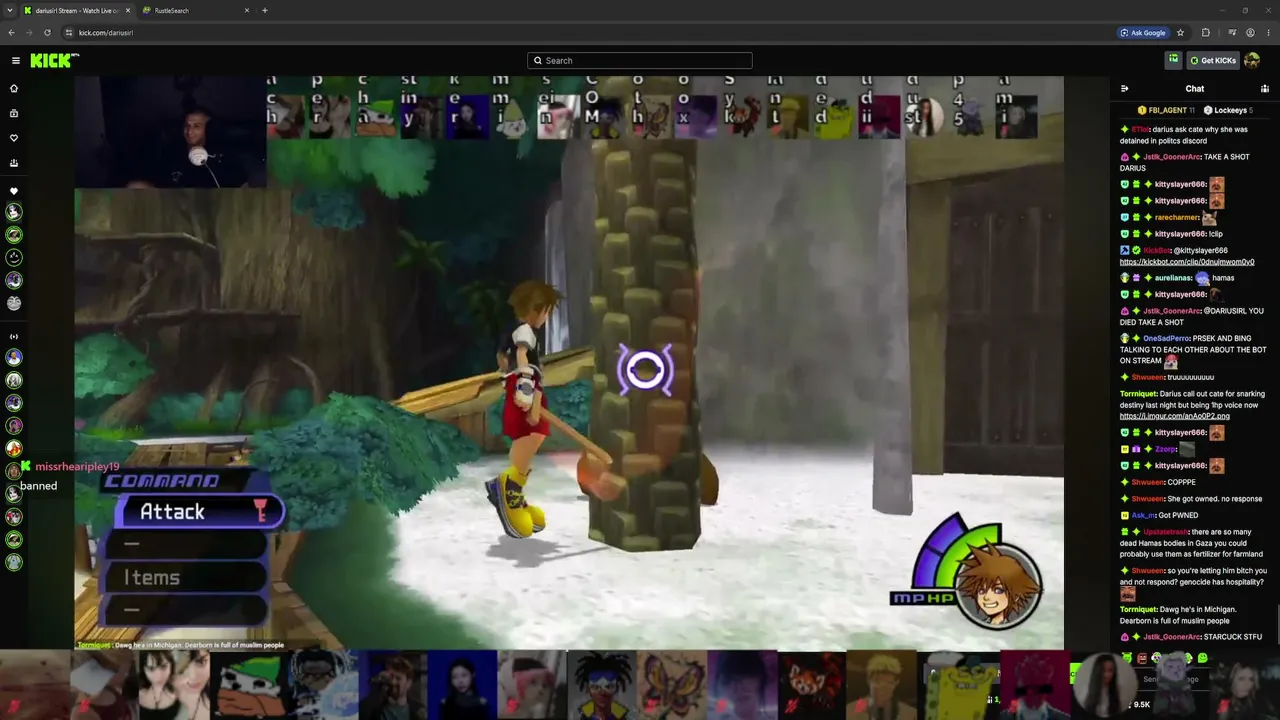Click the browser Back arrow
1280x720 pixels.
click(11, 32)
